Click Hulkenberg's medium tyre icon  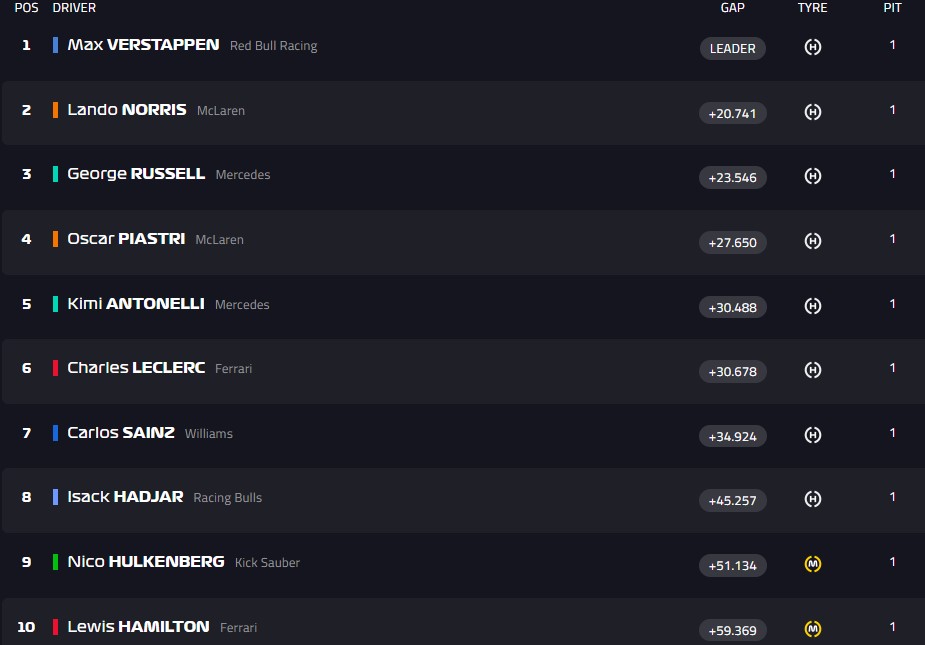(x=813, y=565)
